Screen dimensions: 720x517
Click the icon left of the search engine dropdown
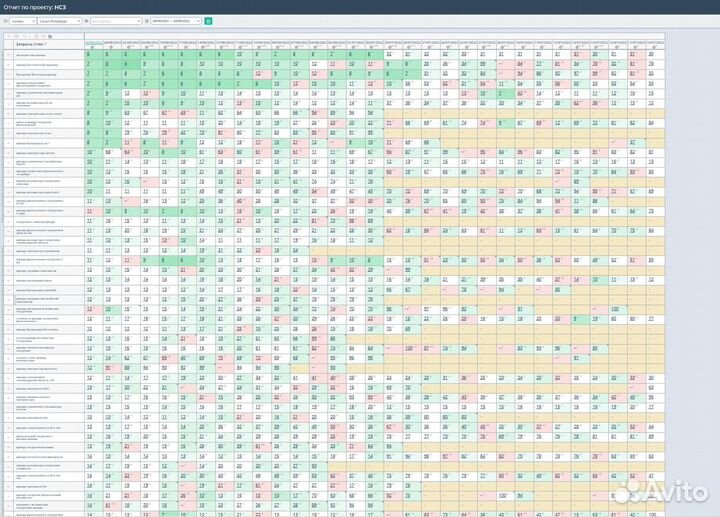[x=4, y=20]
